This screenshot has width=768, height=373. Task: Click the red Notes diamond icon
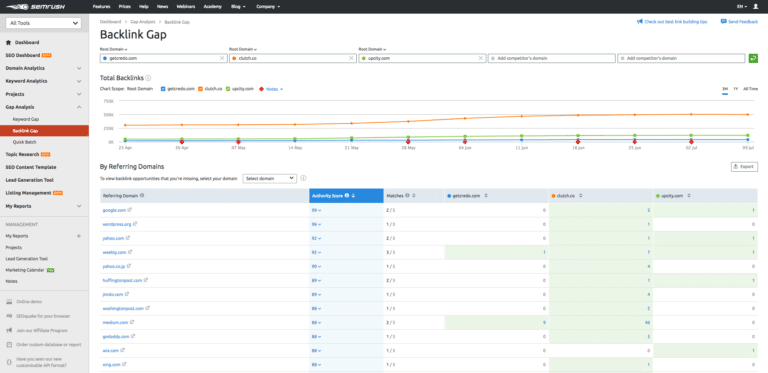click(261, 89)
